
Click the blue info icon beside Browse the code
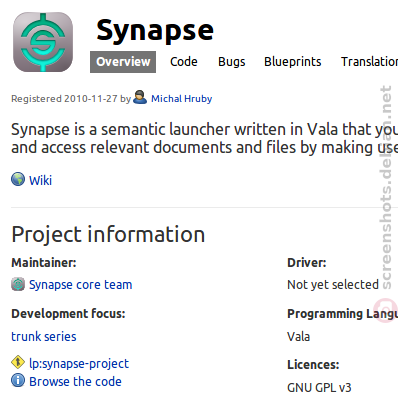(x=18, y=380)
